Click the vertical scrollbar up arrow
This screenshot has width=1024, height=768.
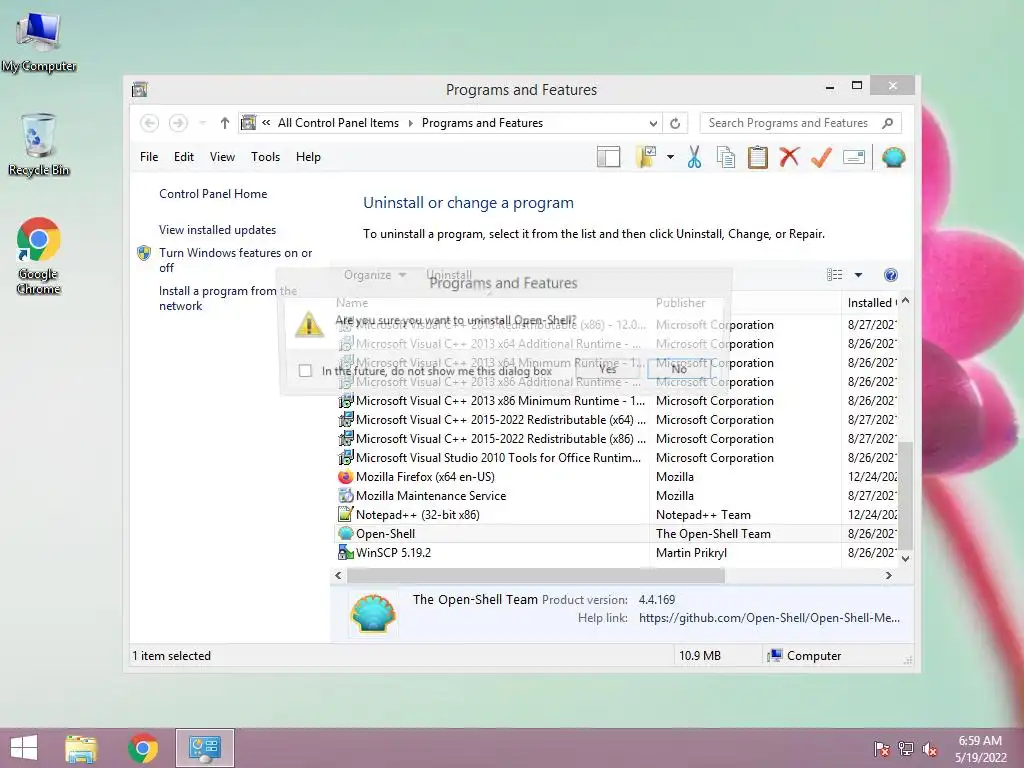click(x=905, y=301)
